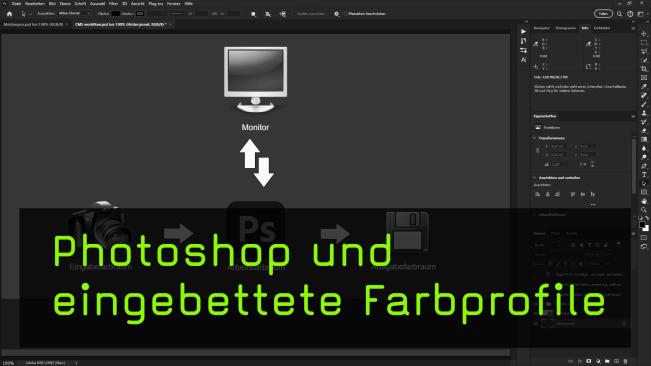This screenshot has height=366, width=651.
Task: Click the foreground color swatch
Action: click(x=642, y=224)
